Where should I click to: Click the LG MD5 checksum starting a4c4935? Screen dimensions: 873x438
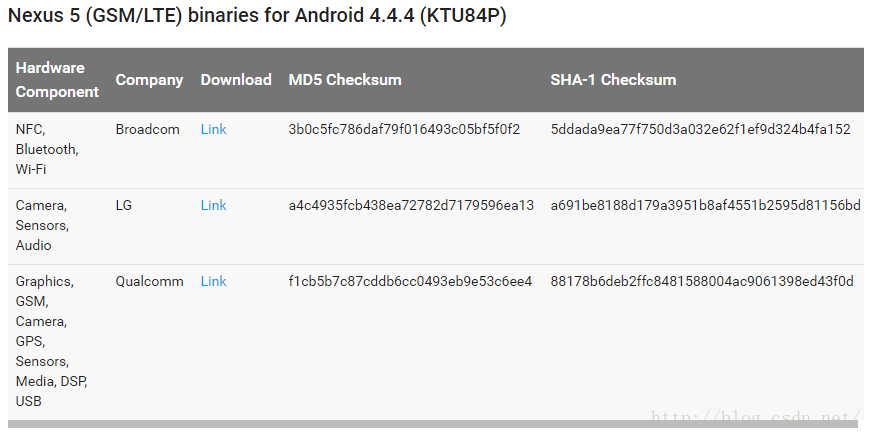[x=411, y=205]
